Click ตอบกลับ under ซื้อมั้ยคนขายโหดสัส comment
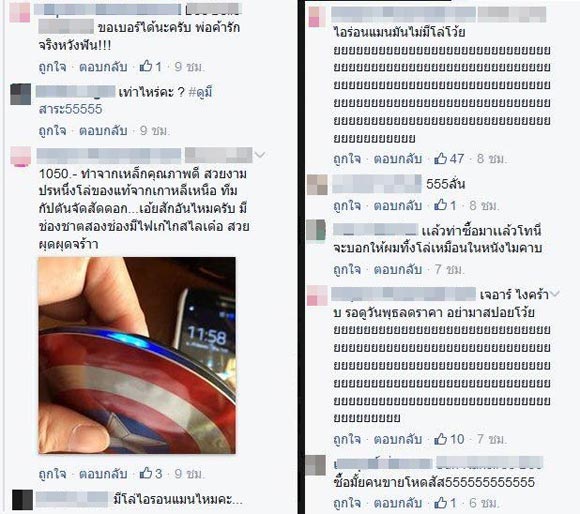 pos(398,502)
